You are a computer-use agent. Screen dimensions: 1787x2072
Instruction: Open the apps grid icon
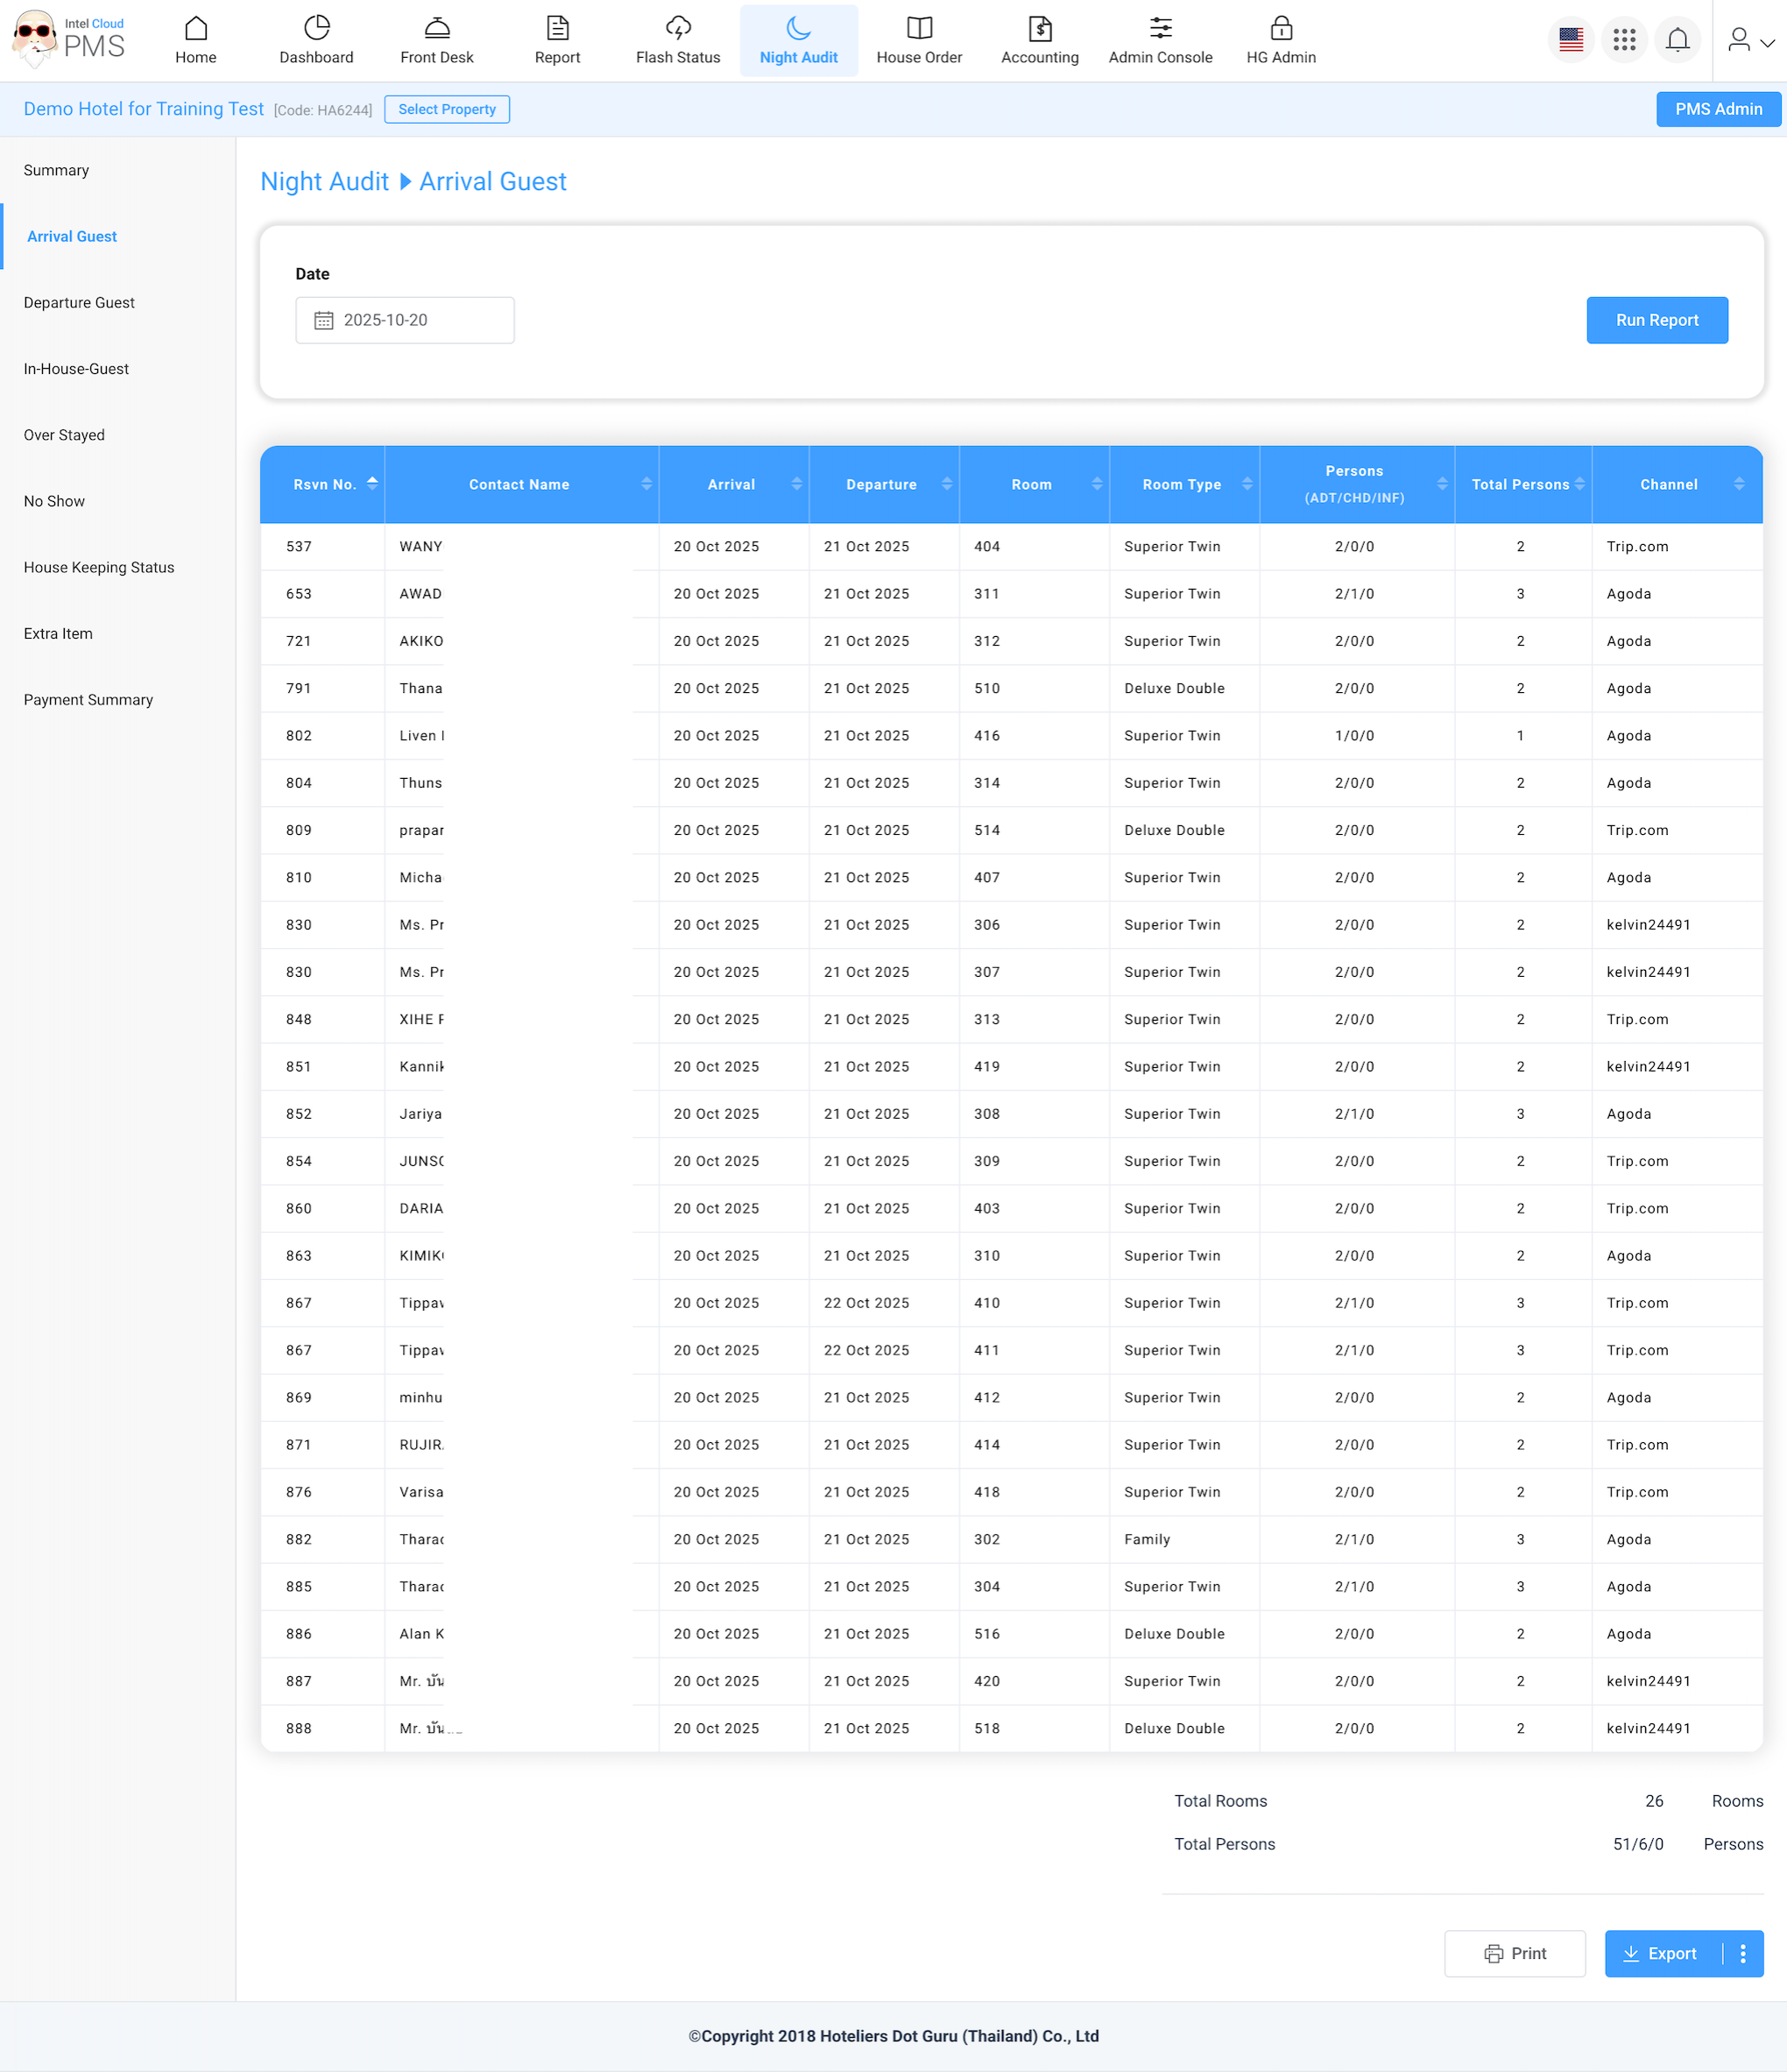click(x=1623, y=40)
